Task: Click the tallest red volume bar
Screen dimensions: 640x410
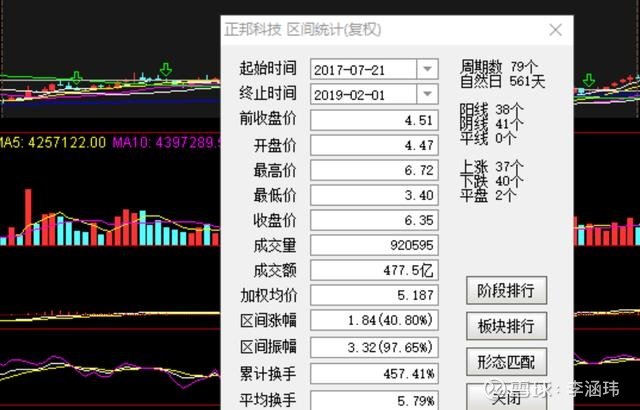Action: click(28, 217)
